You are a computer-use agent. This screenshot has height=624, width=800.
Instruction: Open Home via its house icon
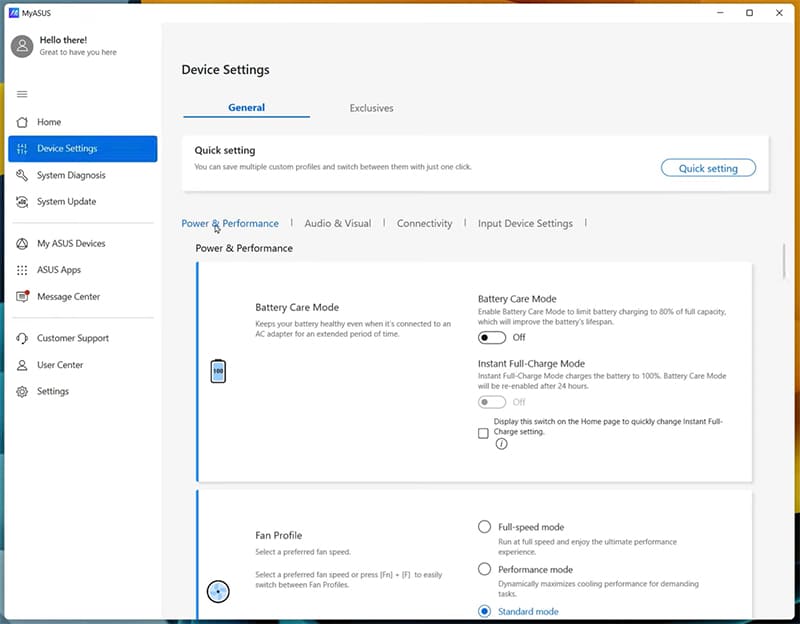click(22, 122)
